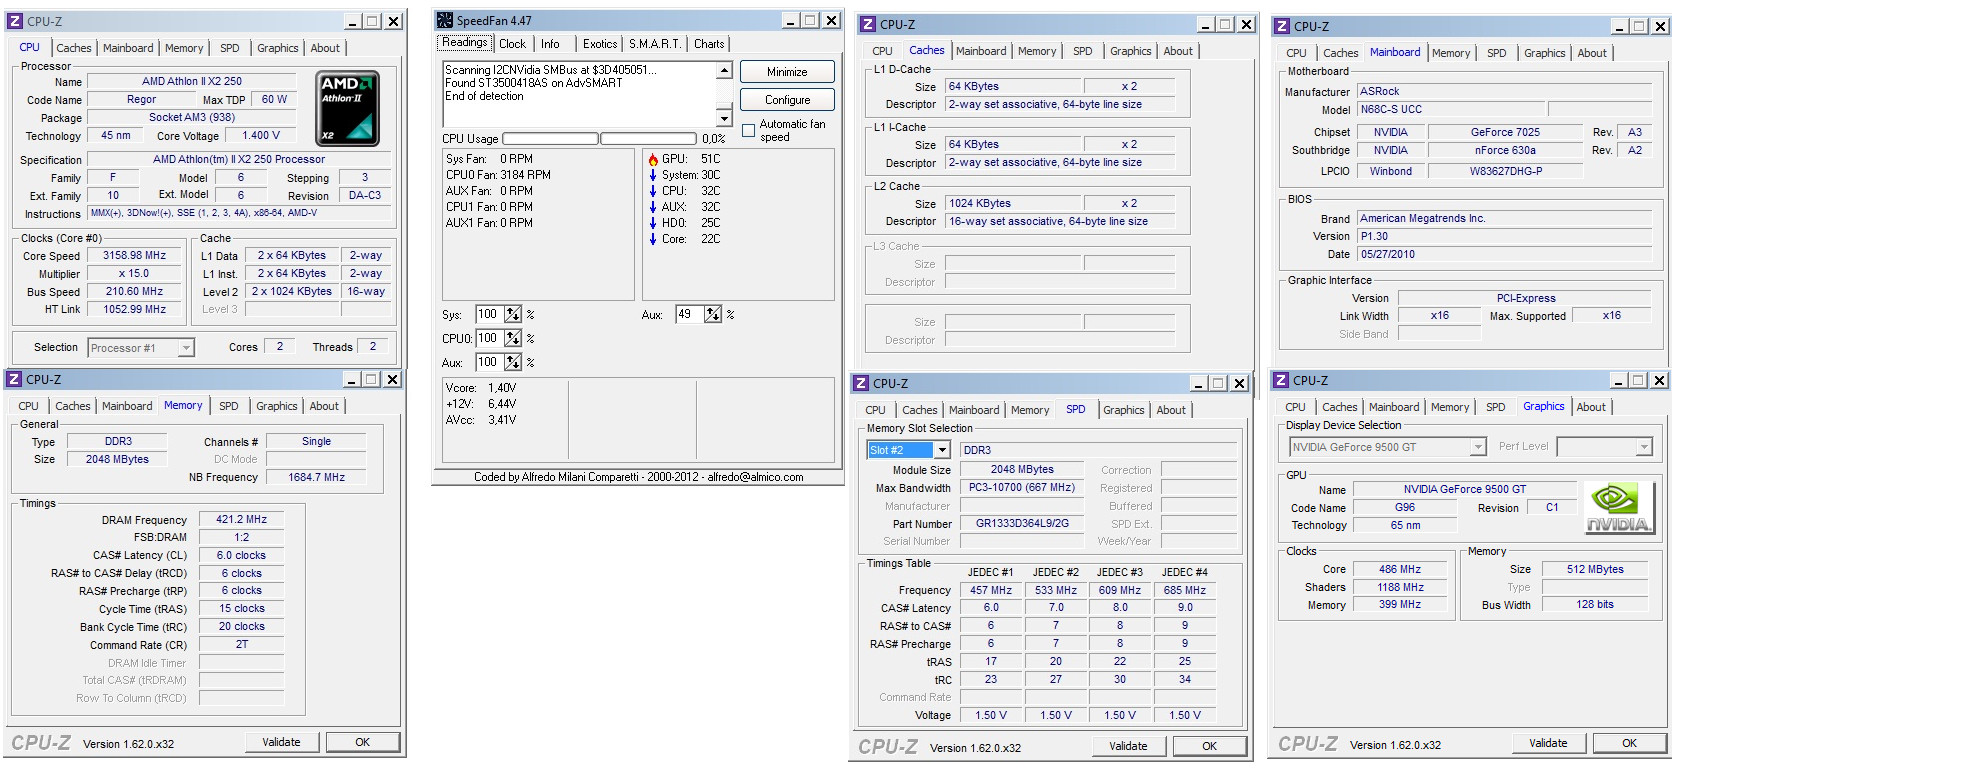Open the Slot #2 memory slot dropdown
Viewport: 1966px width, 768px height.
tap(942, 450)
